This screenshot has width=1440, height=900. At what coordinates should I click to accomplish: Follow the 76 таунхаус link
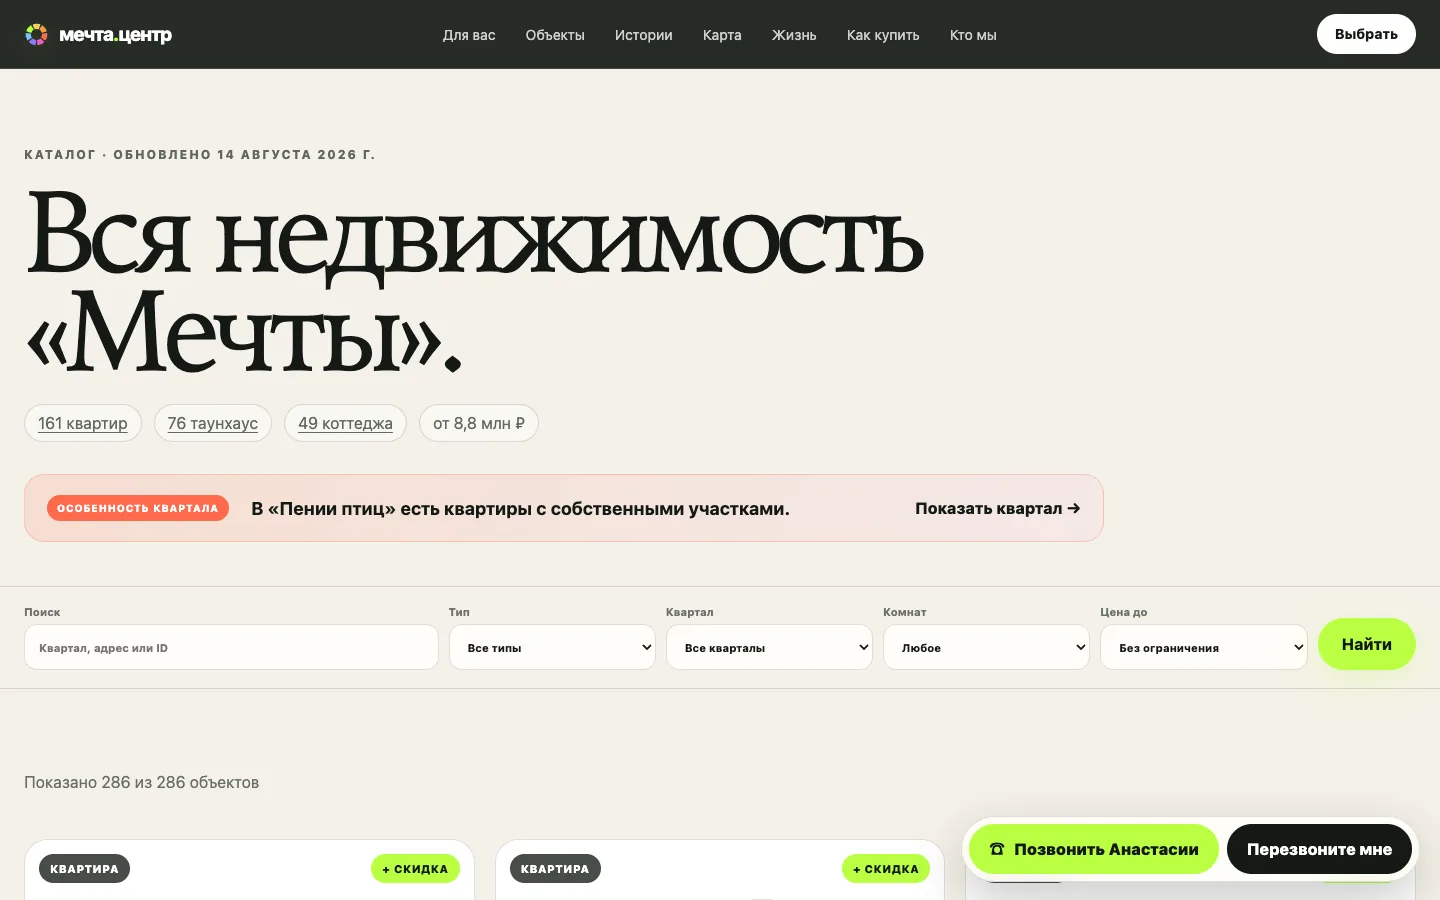point(213,423)
